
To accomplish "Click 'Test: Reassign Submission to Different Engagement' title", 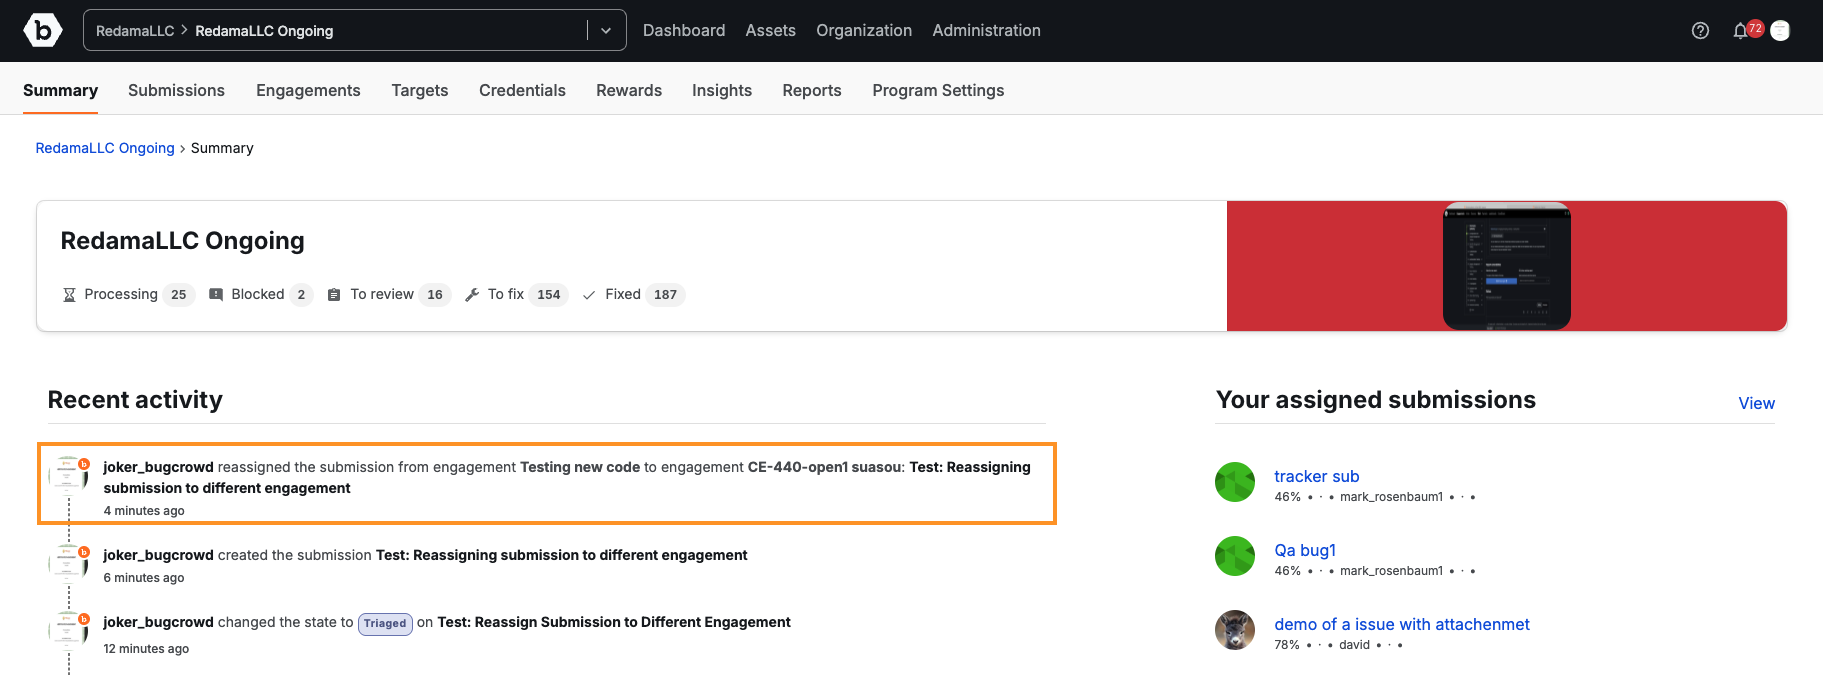I will point(614,622).
